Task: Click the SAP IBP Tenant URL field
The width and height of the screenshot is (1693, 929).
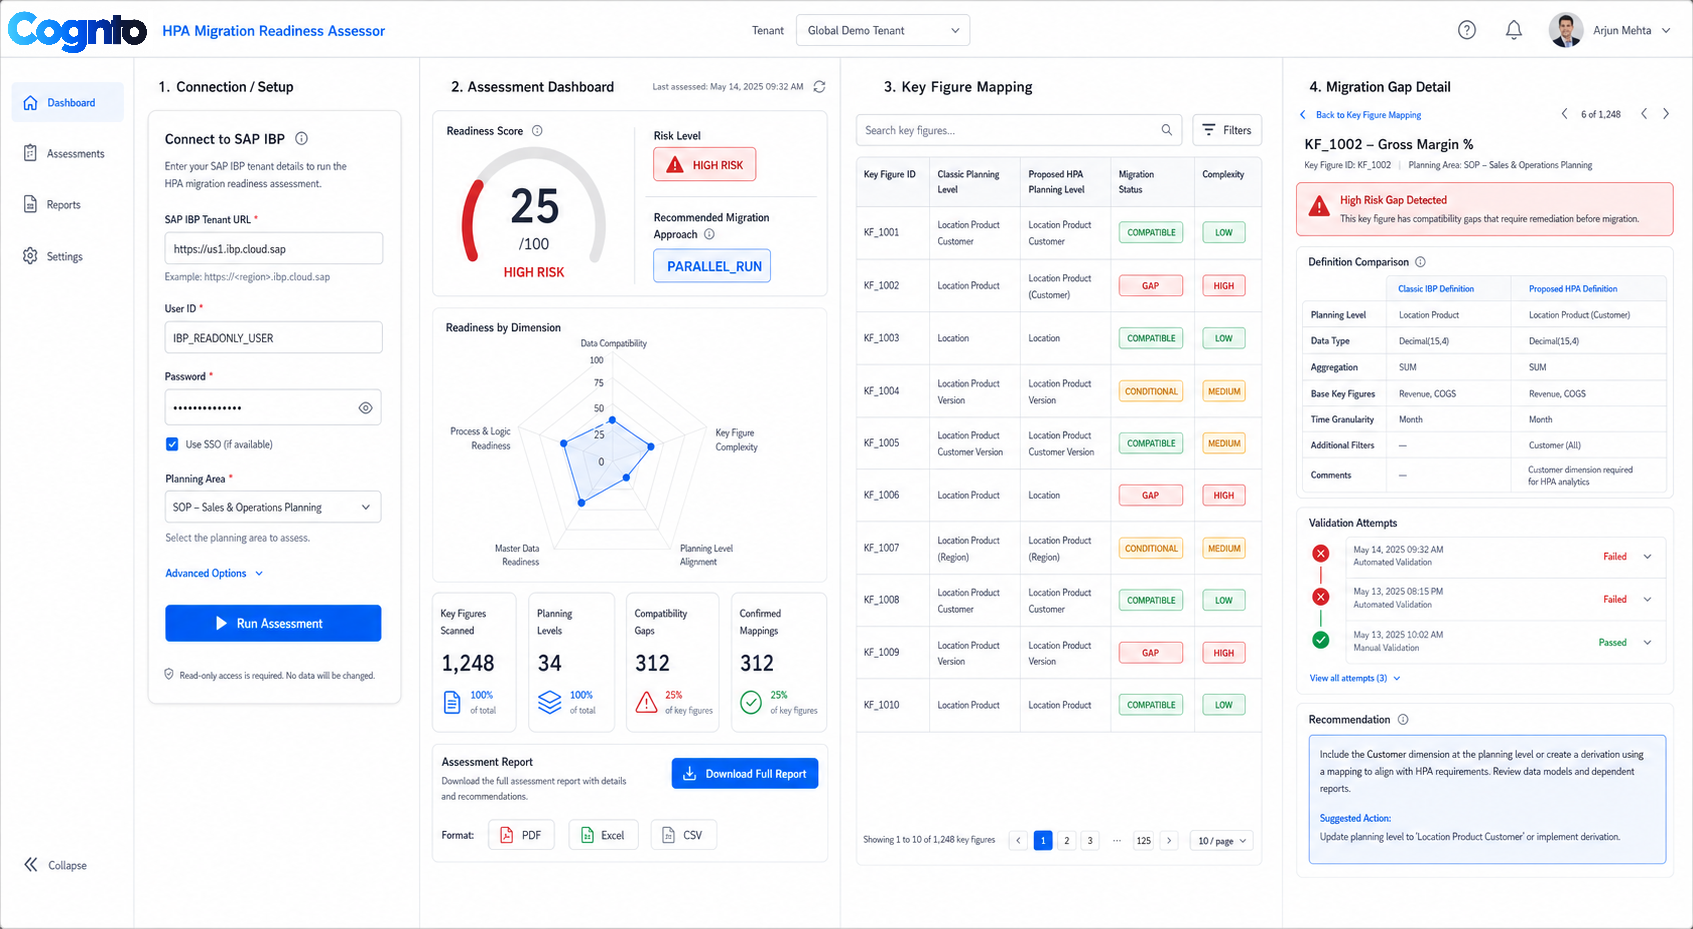Action: tap(273, 249)
